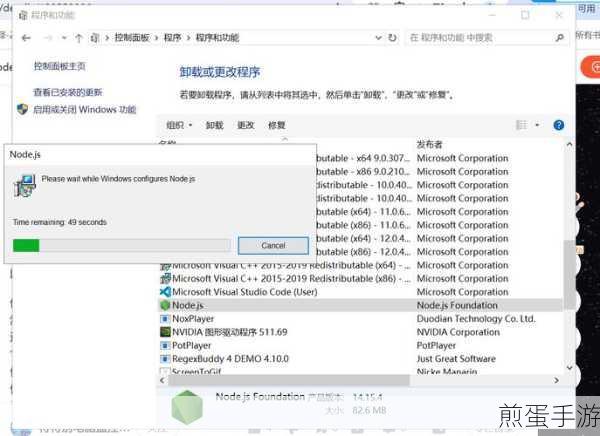Select Microsoft Visual Studio Code (User) row

click(x=360, y=292)
